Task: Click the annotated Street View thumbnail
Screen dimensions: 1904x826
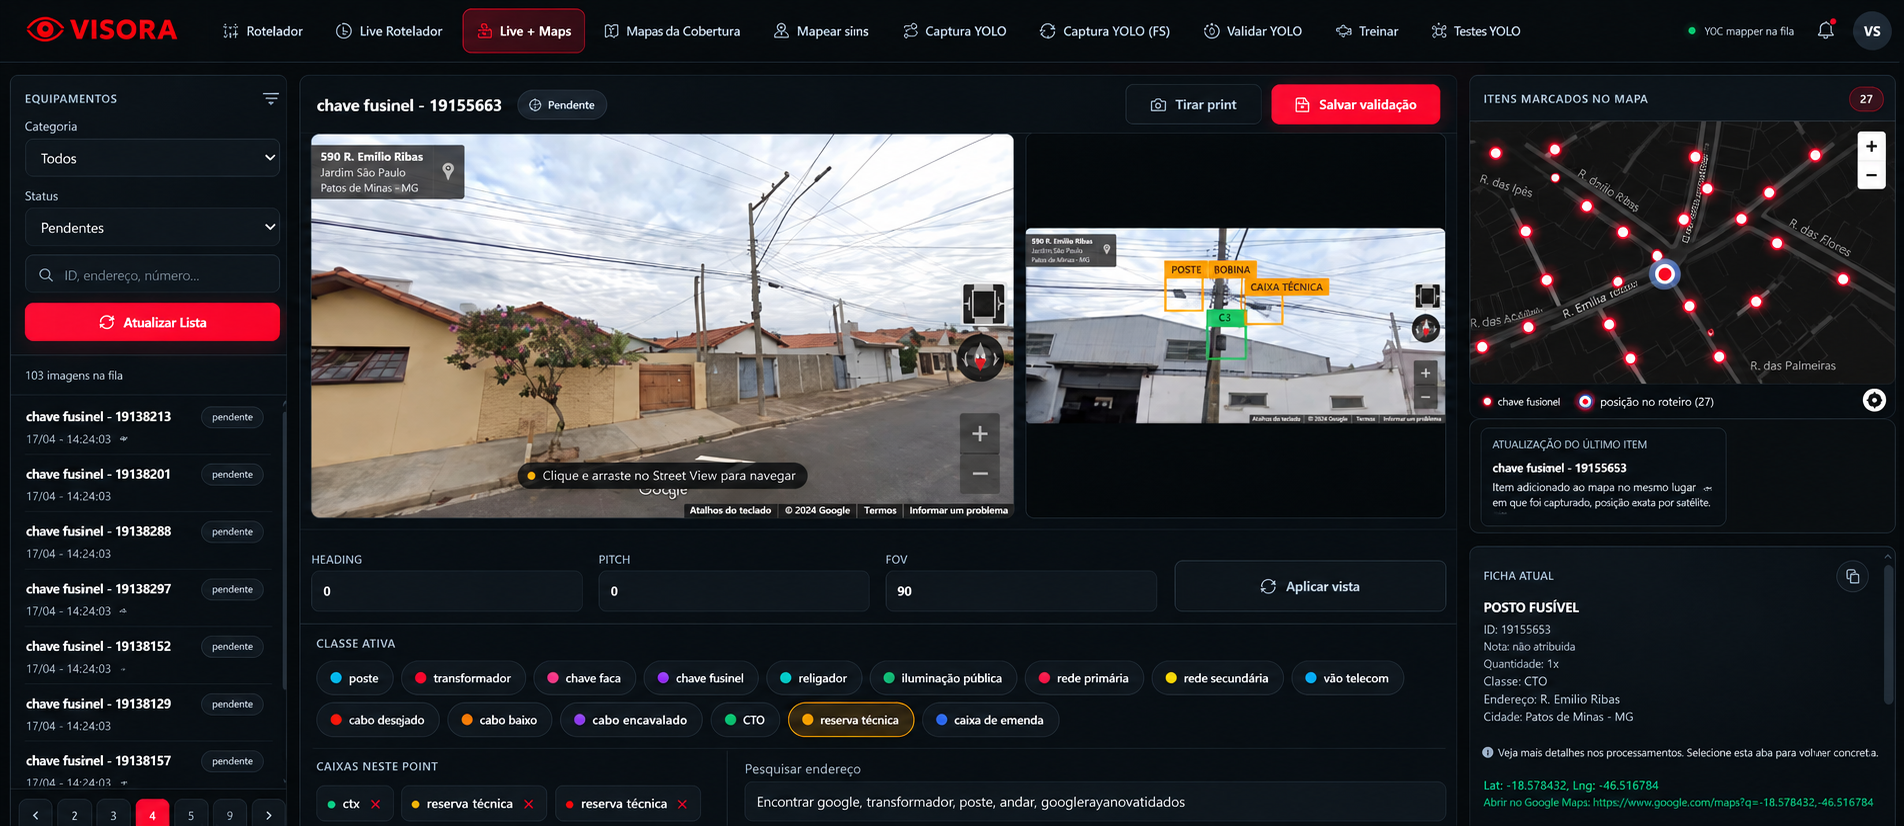Action: point(1235,326)
